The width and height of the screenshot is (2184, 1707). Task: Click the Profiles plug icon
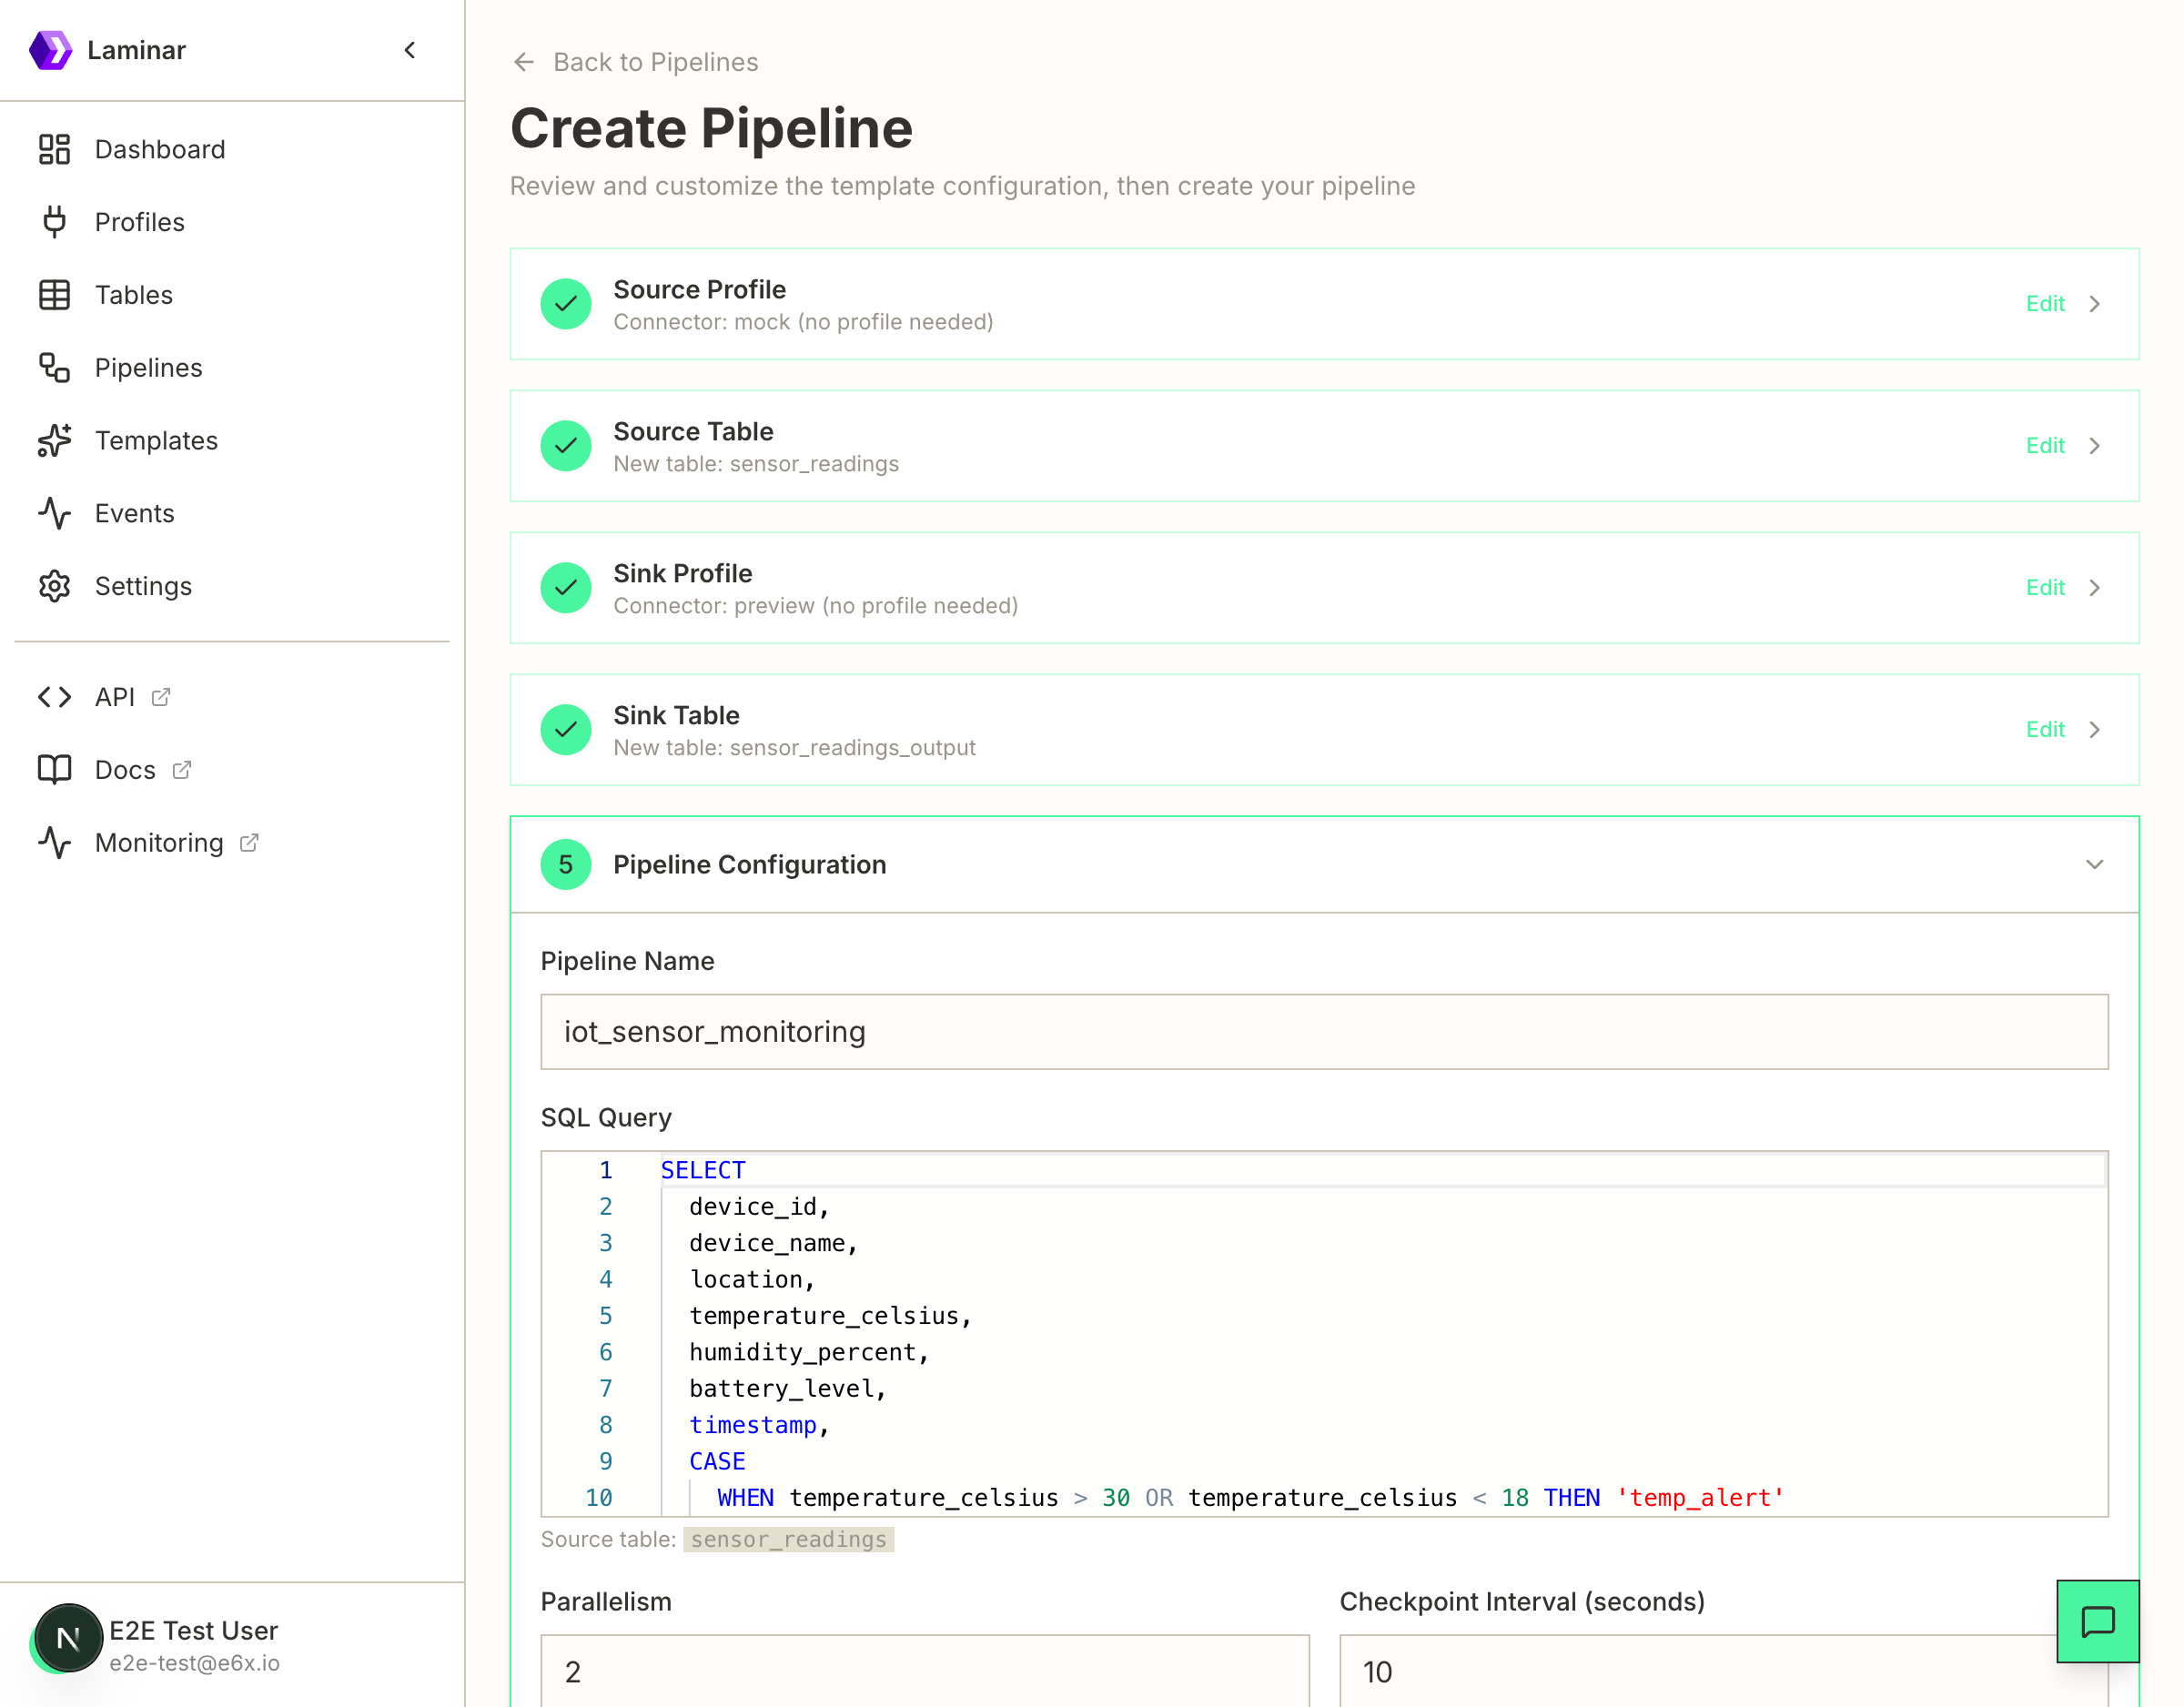coord(54,222)
